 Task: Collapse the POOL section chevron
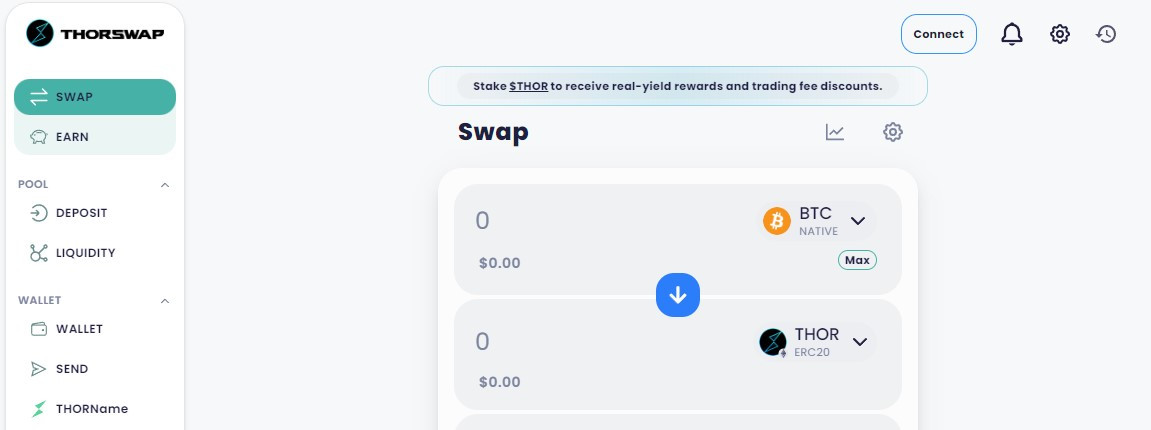coord(165,185)
